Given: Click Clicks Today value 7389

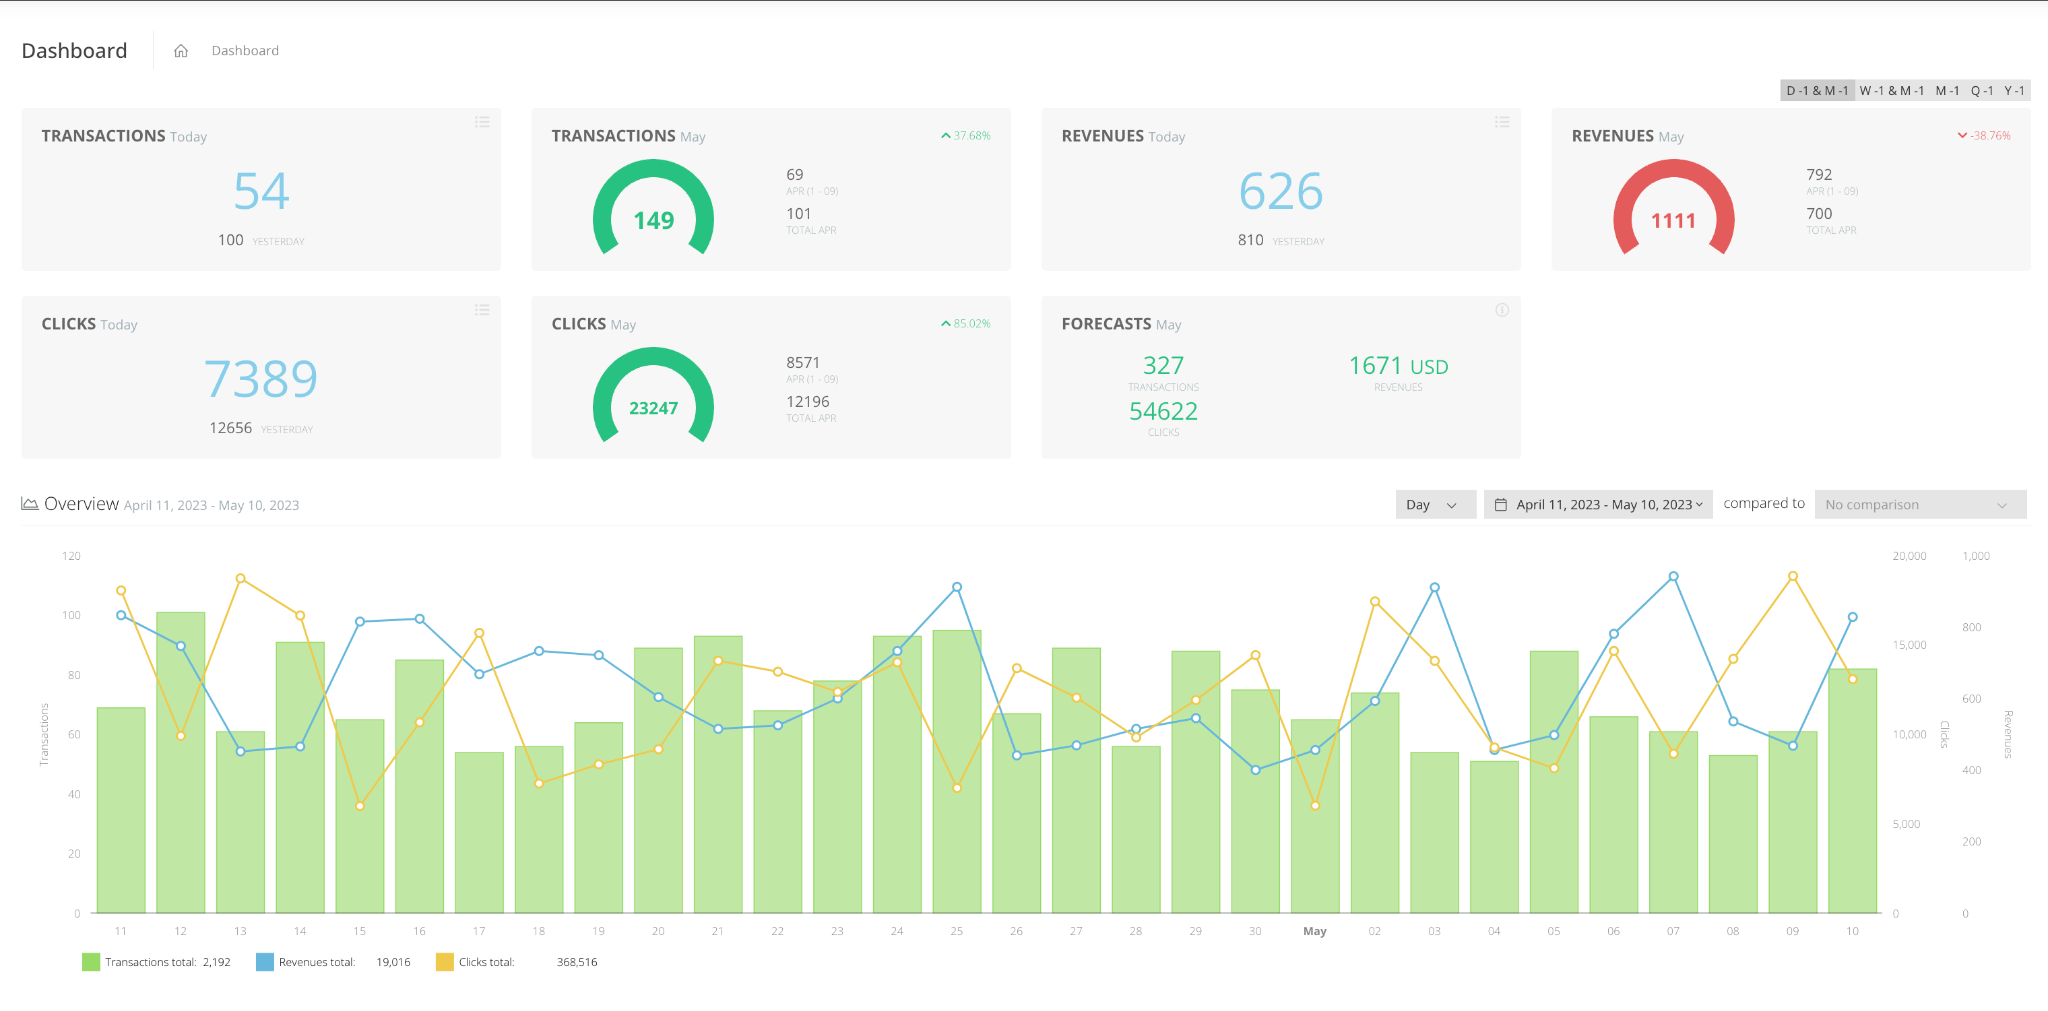Looking at the screenshot, I should pos(261,379).
